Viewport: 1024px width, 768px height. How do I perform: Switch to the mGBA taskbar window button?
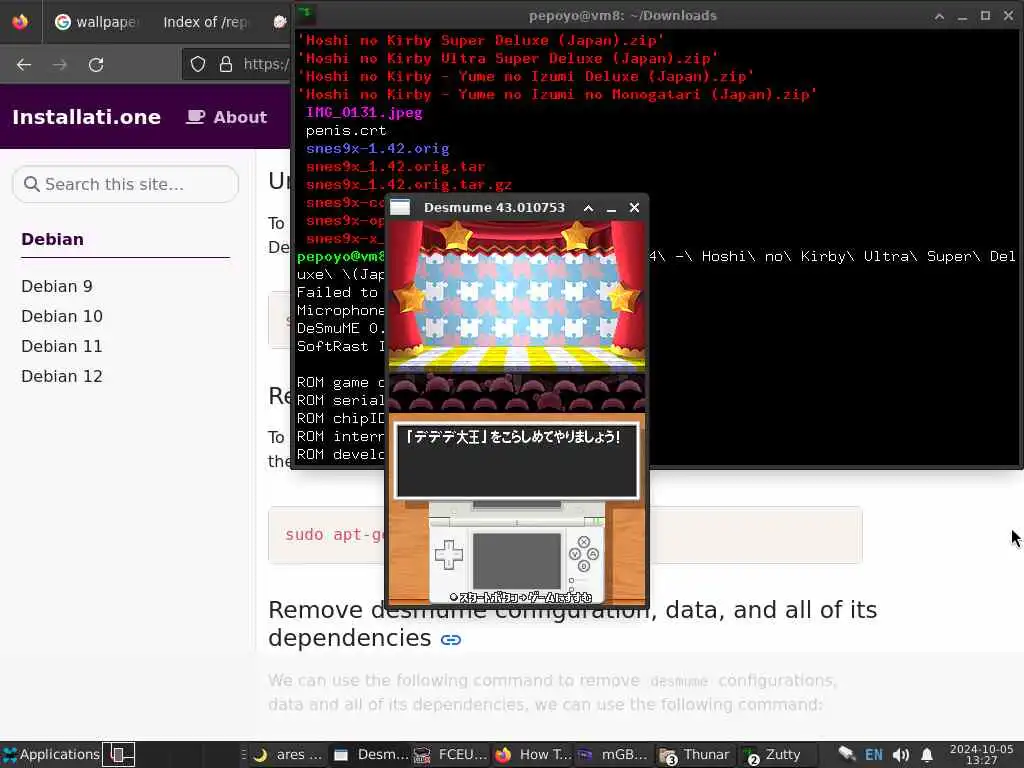pyautogui.click(x=613, y=754)
